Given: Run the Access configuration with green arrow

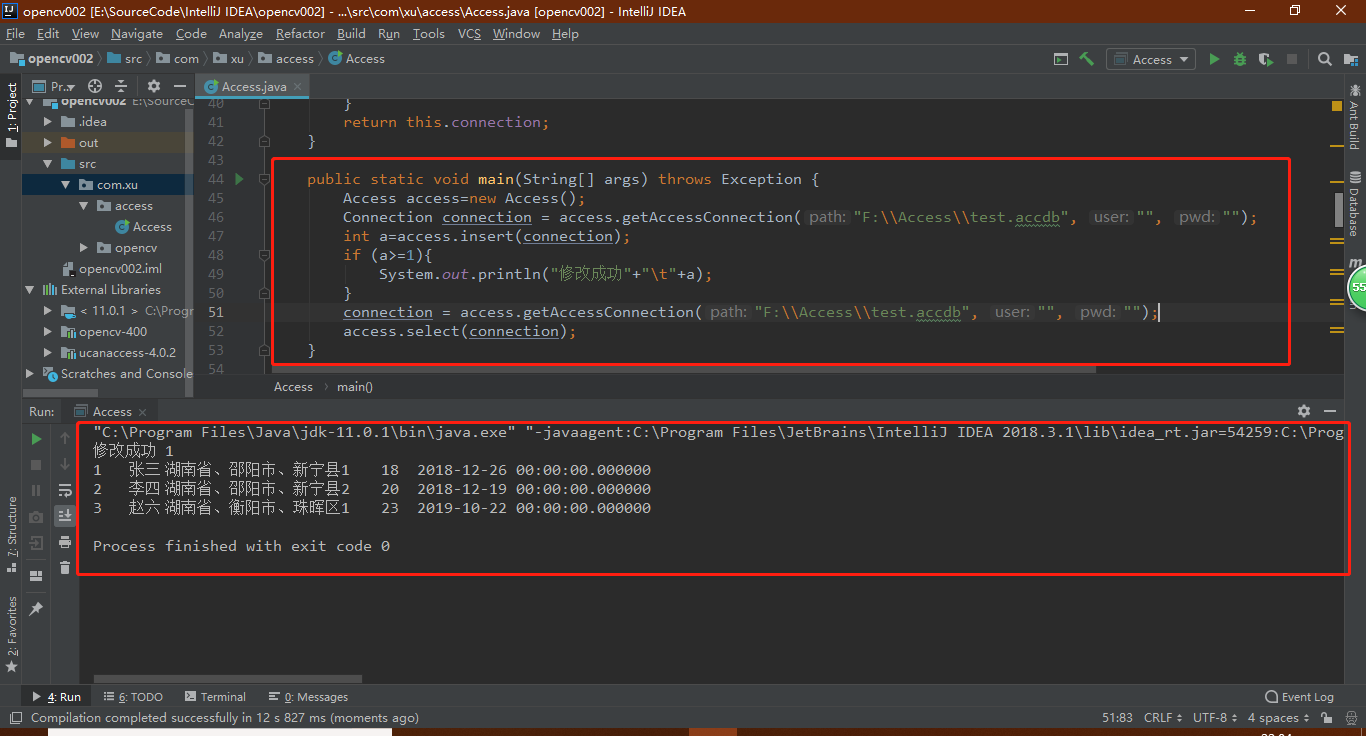Looking at the screenshot, I should point(1214,59).
